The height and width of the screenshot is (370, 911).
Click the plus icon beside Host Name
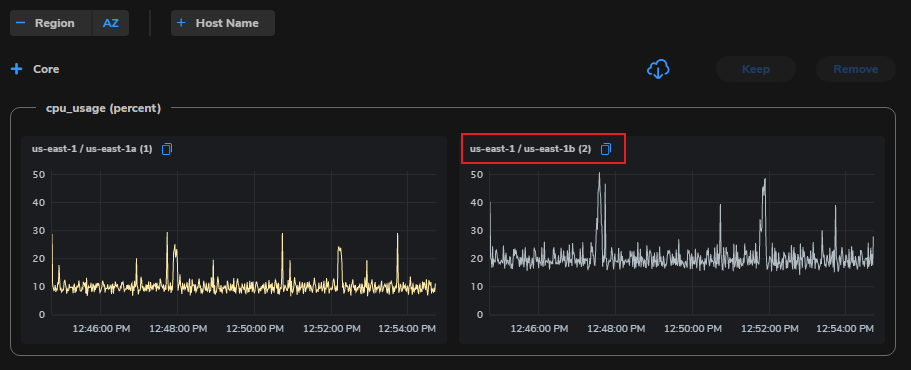tap(181, 23)
